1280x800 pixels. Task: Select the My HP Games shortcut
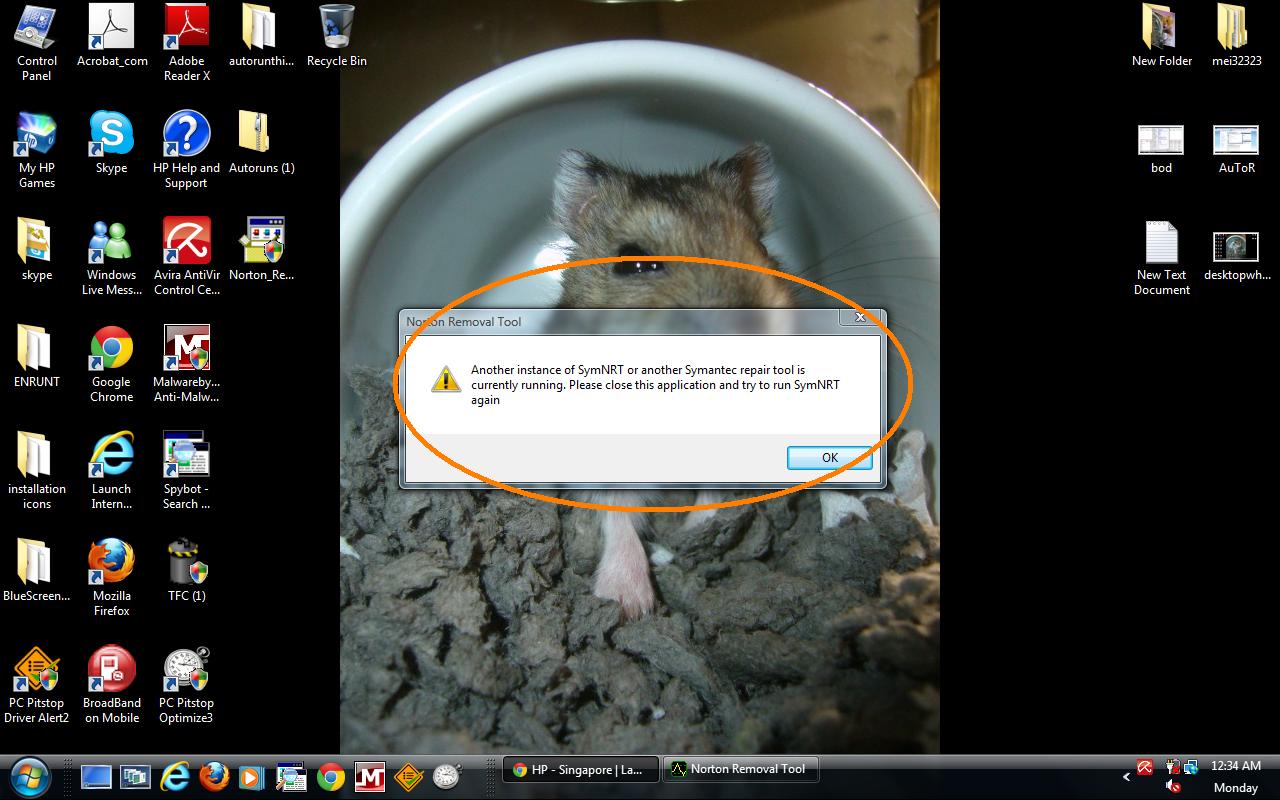[x=36, y=150]
